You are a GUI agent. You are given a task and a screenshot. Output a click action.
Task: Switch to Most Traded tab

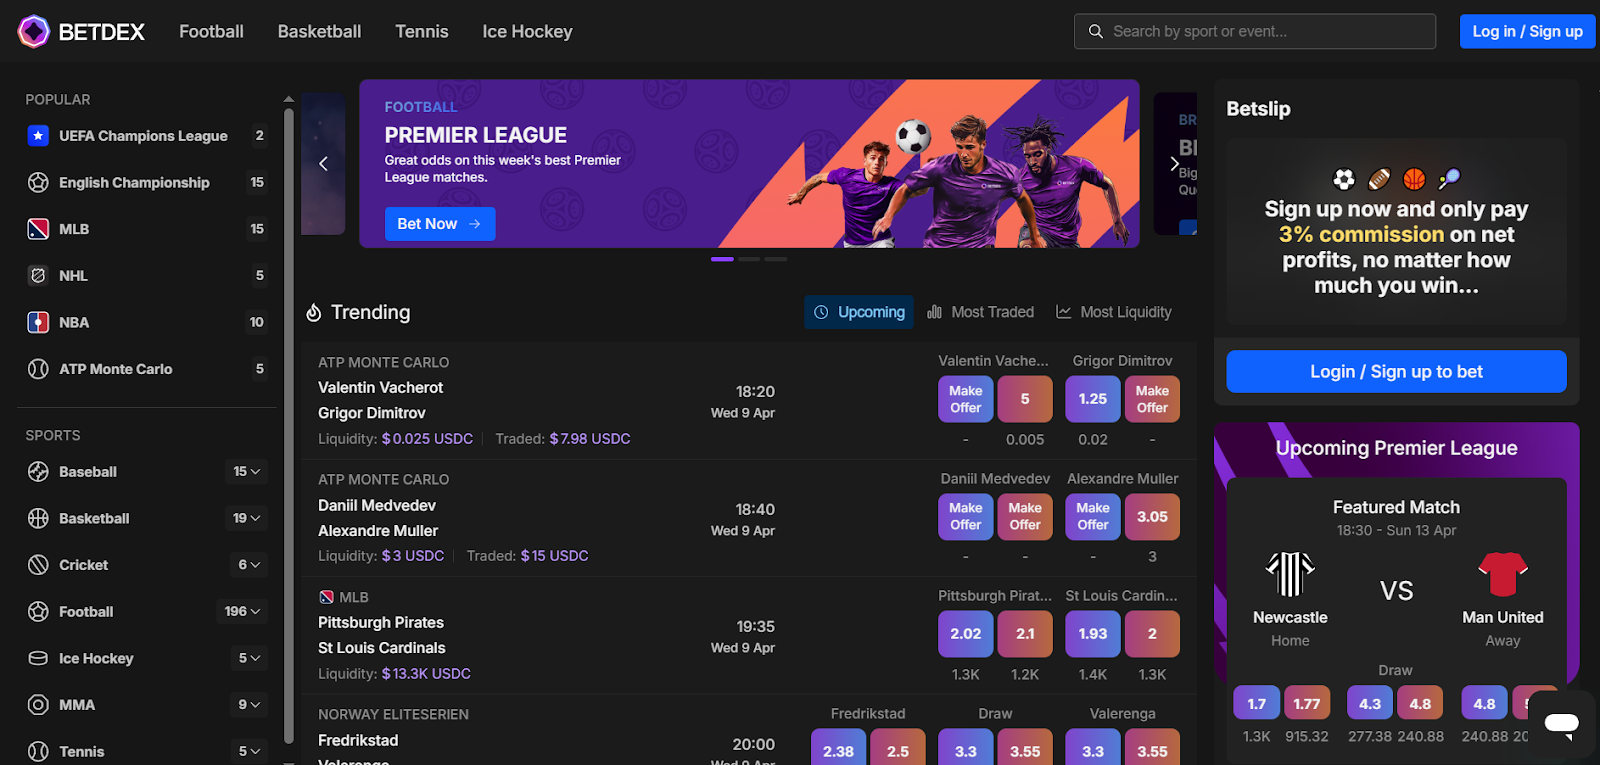[x=980, y=312]
